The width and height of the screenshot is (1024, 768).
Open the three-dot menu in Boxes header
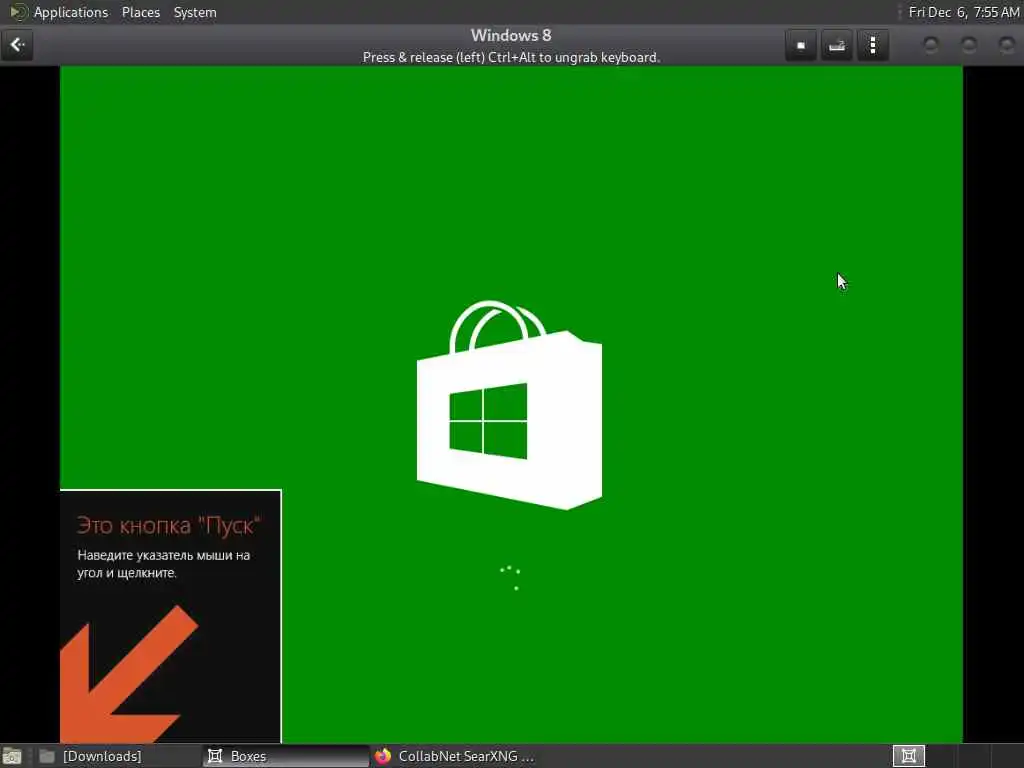[873, 45]
